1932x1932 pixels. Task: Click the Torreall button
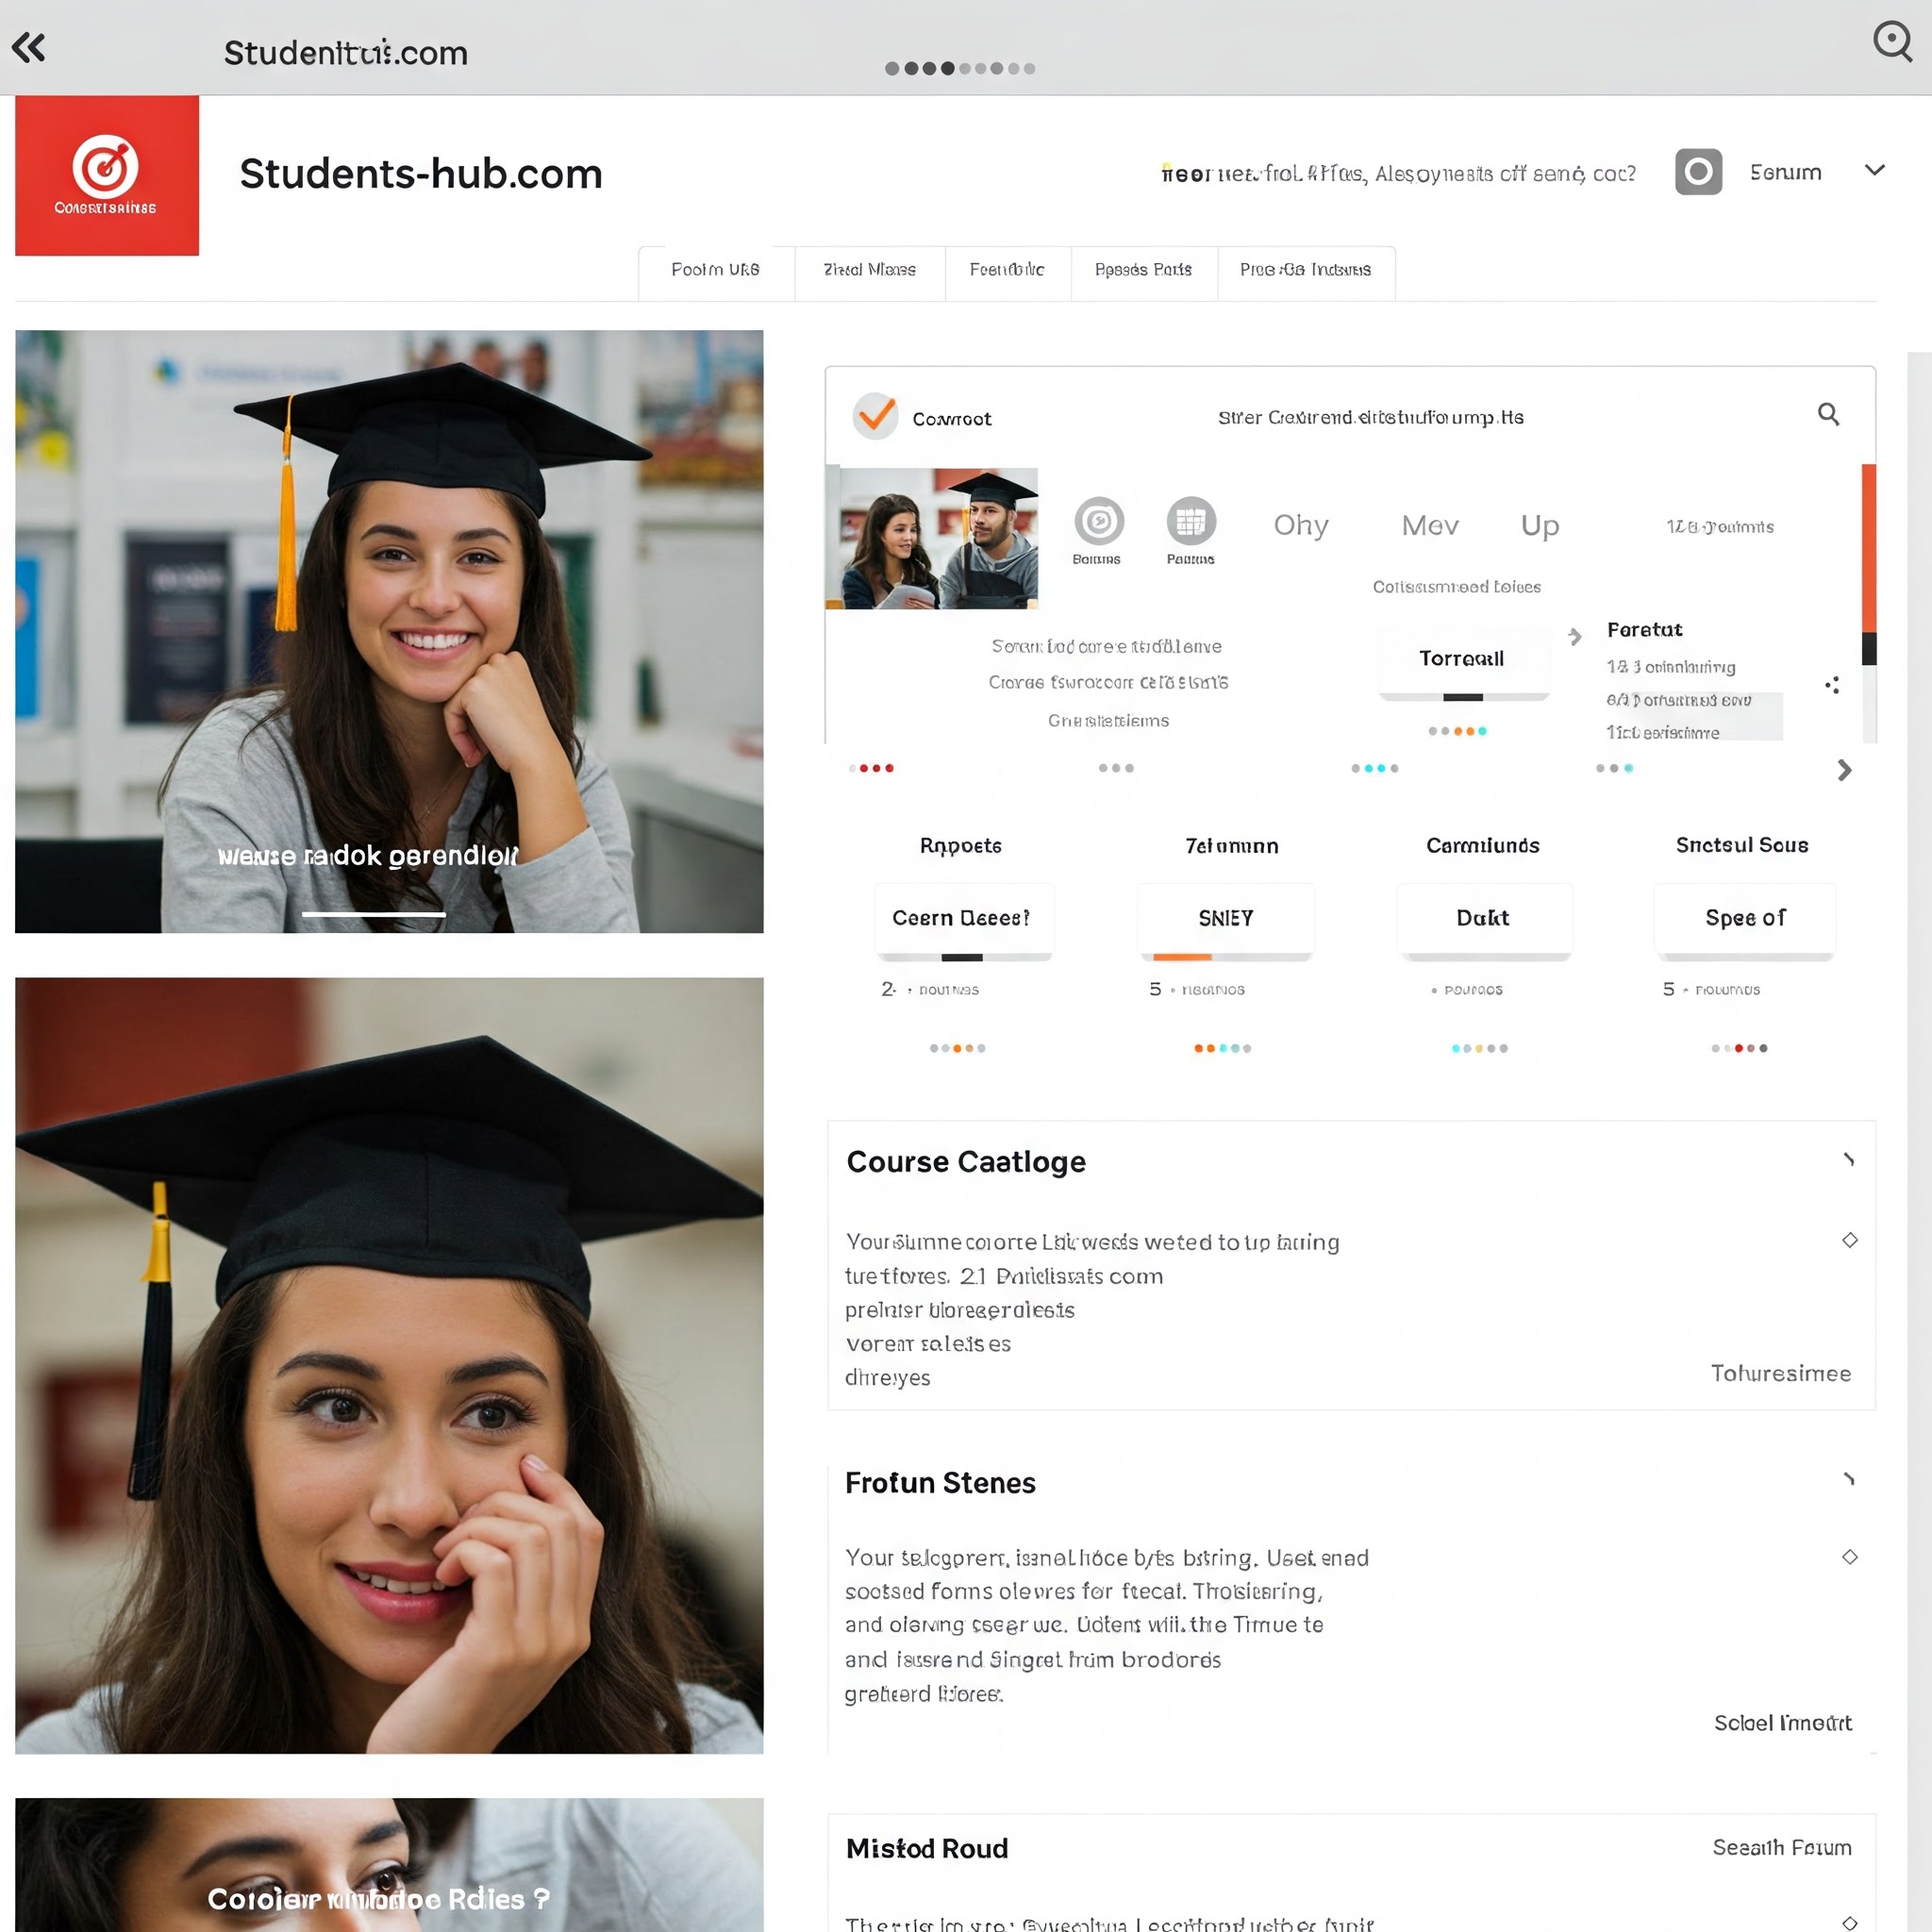tap(1462, 658)
